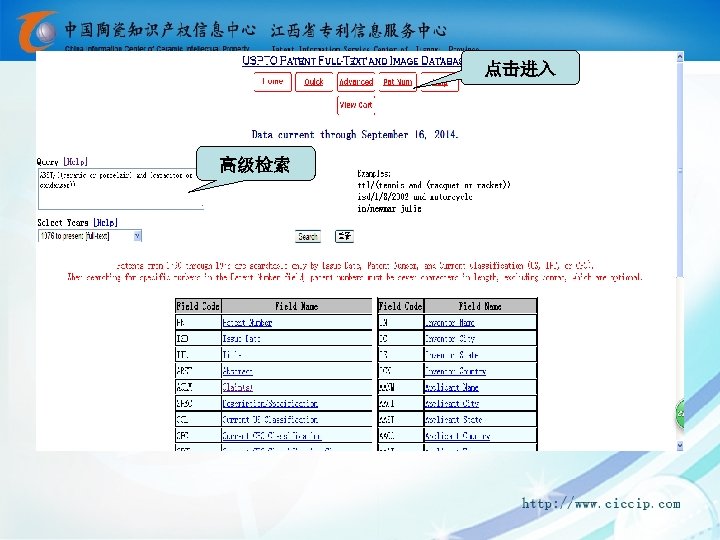Click the right table's Field Code header
The height and width of the screenshot is (540, 720).
point(400,306)
